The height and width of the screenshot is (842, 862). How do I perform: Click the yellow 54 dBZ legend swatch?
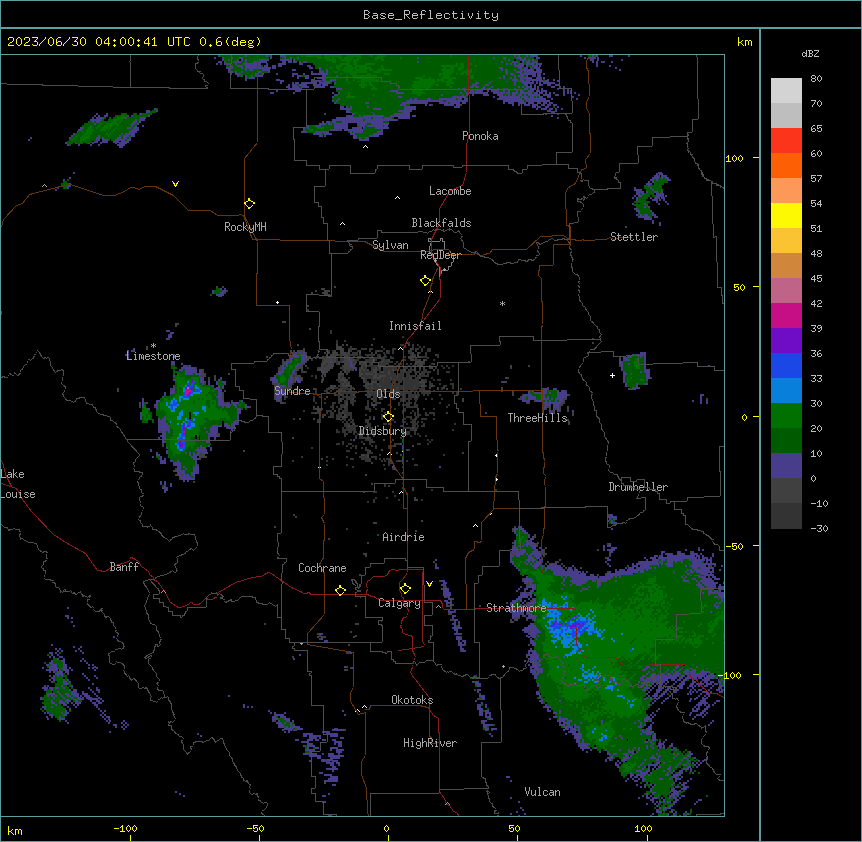pos(786,215)
